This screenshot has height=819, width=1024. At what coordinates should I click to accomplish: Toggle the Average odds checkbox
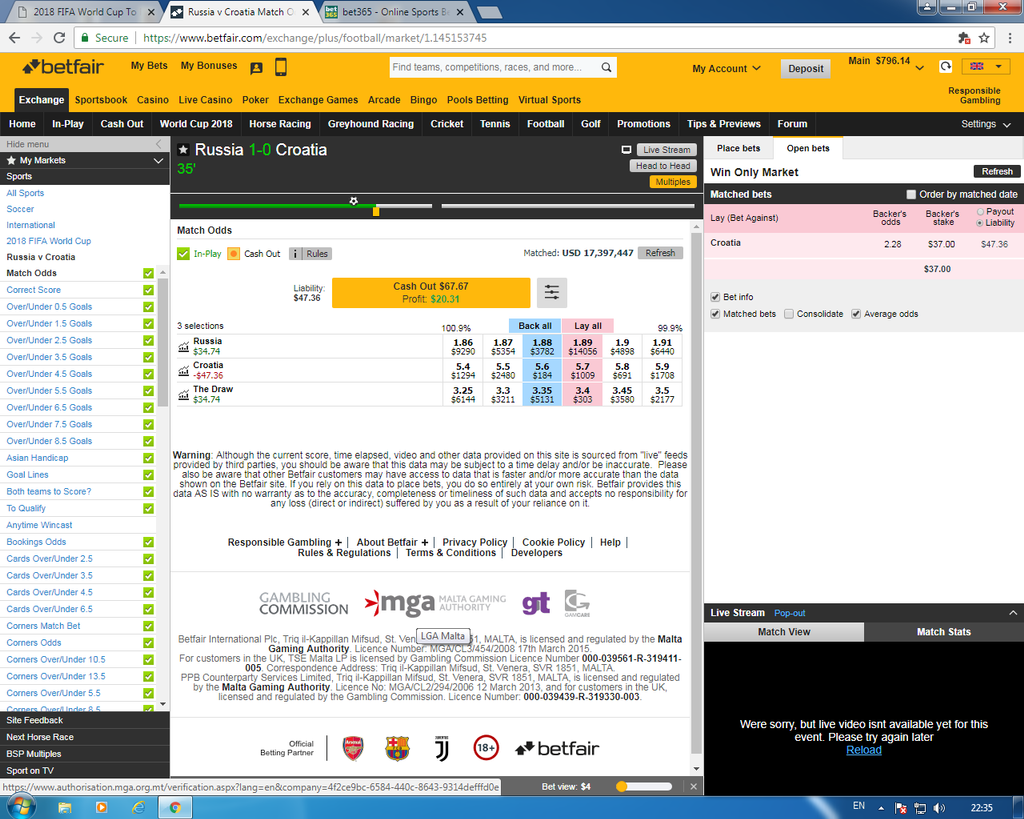856,313
